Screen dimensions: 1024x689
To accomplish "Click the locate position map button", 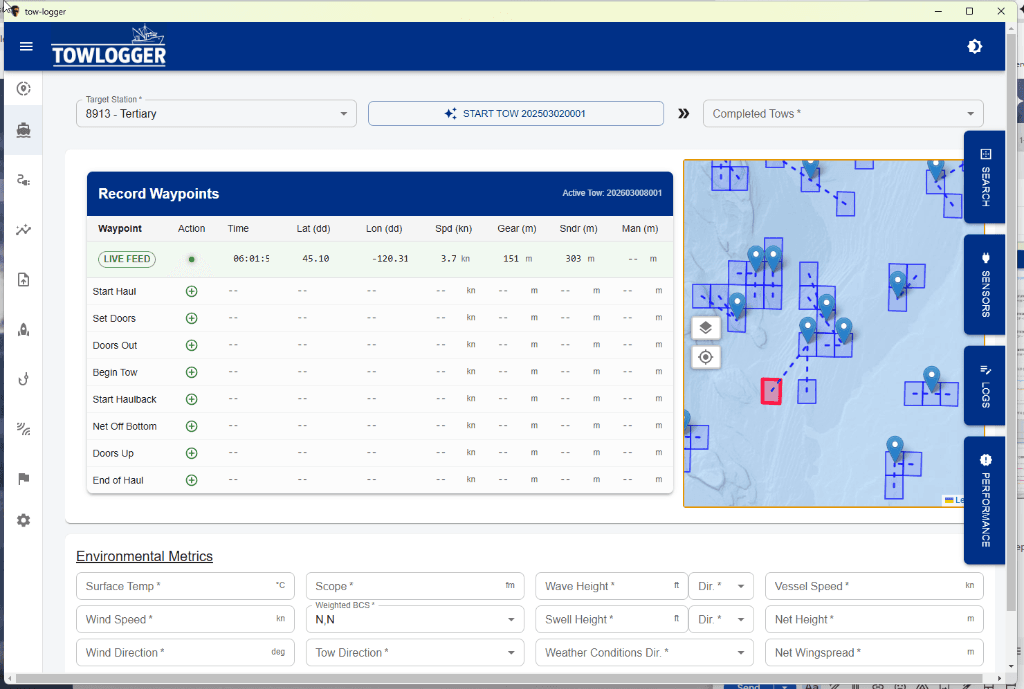I will click(x=705, y=357).
